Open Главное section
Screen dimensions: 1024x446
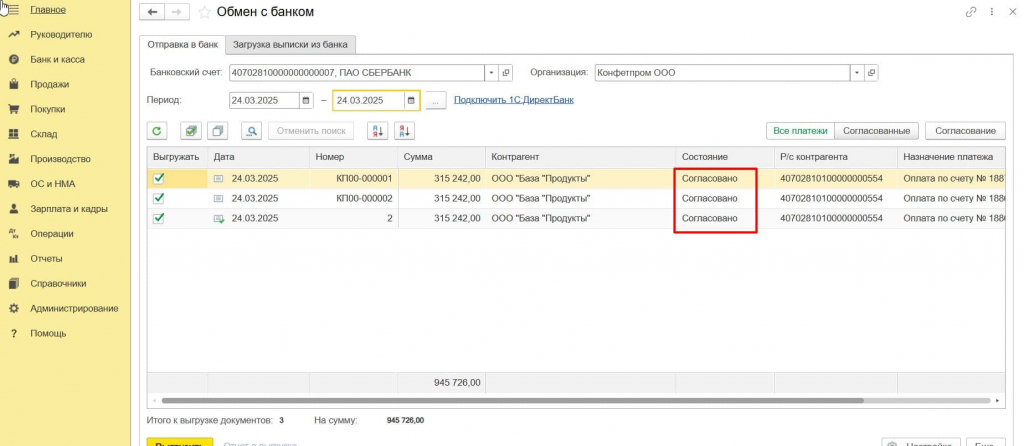click(x=48, y=10)
